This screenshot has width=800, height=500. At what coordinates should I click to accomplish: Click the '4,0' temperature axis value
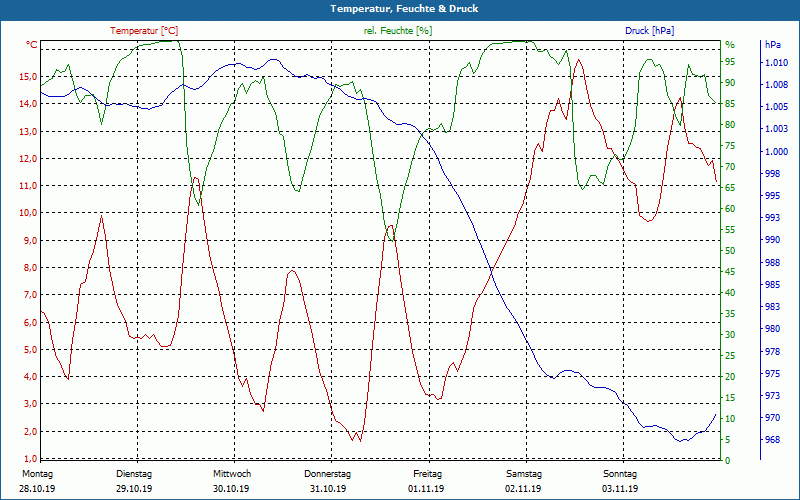[30, 377]
